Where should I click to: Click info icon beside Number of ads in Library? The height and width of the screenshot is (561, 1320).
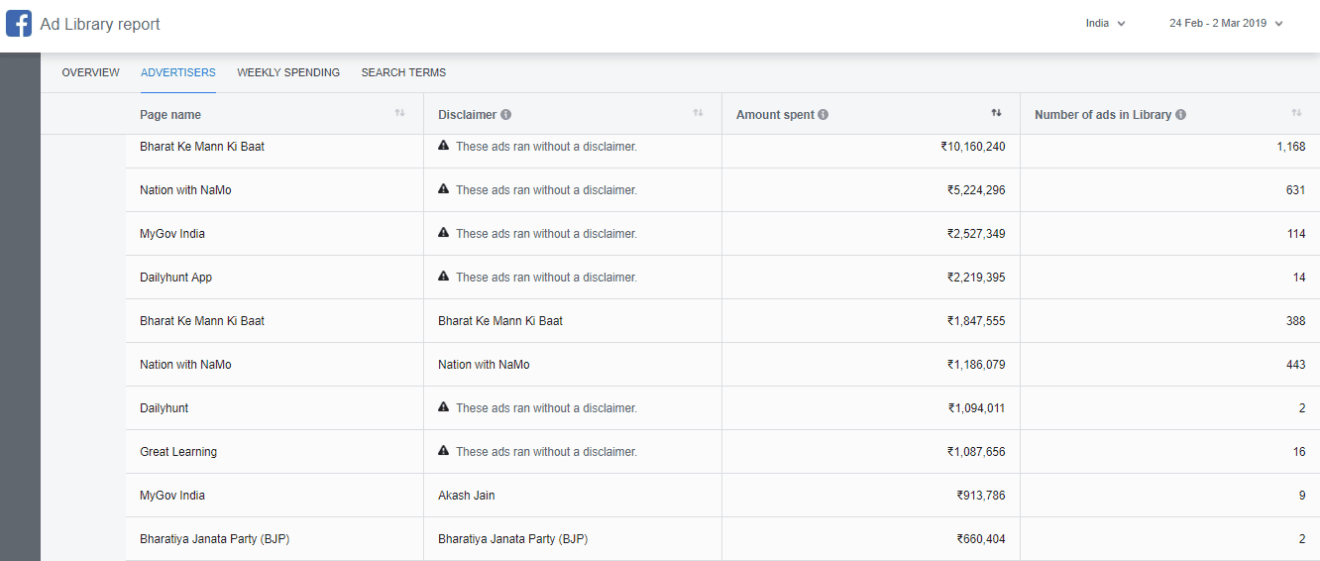(1181, 115)
